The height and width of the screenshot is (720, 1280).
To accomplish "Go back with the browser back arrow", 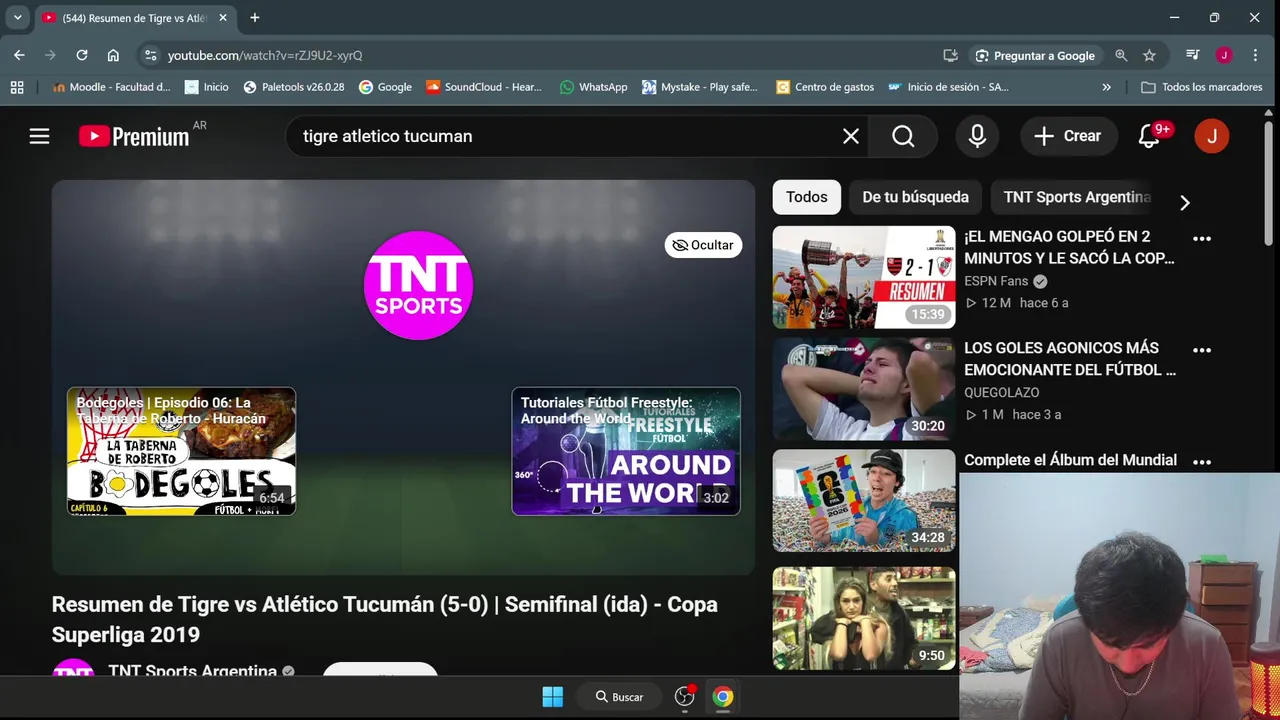I will [19, 55].
